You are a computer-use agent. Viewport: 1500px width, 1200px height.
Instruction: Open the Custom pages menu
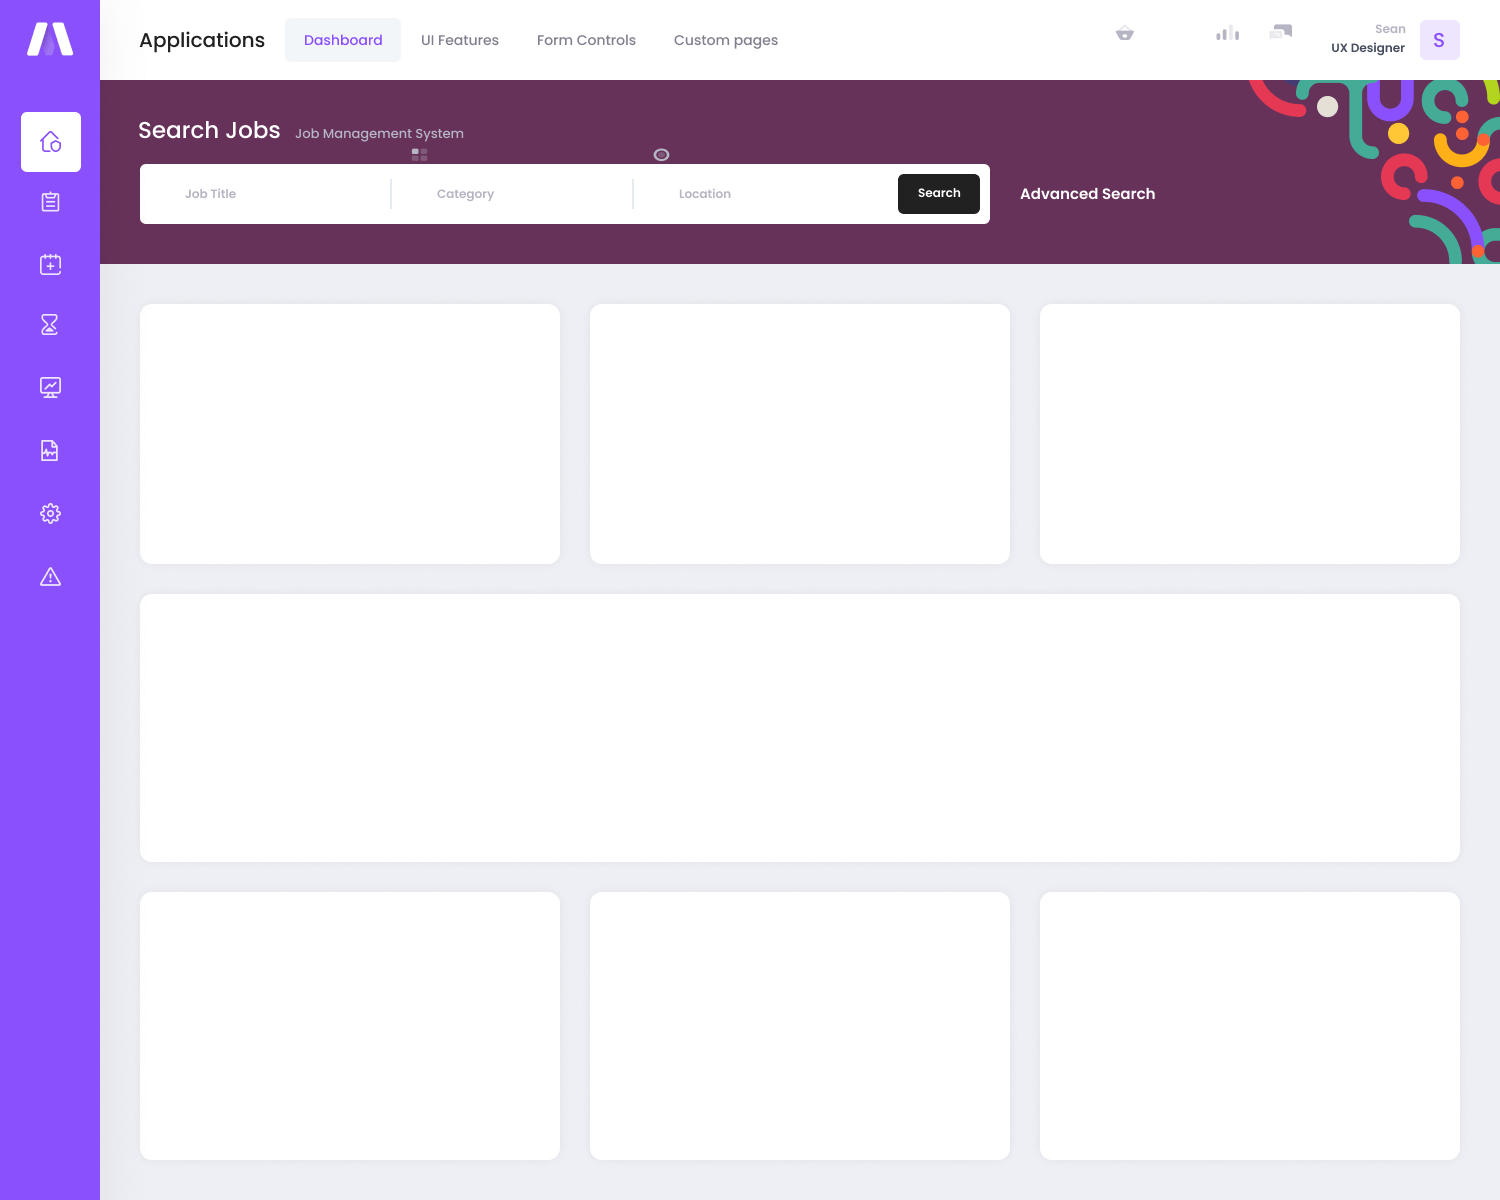726,40
